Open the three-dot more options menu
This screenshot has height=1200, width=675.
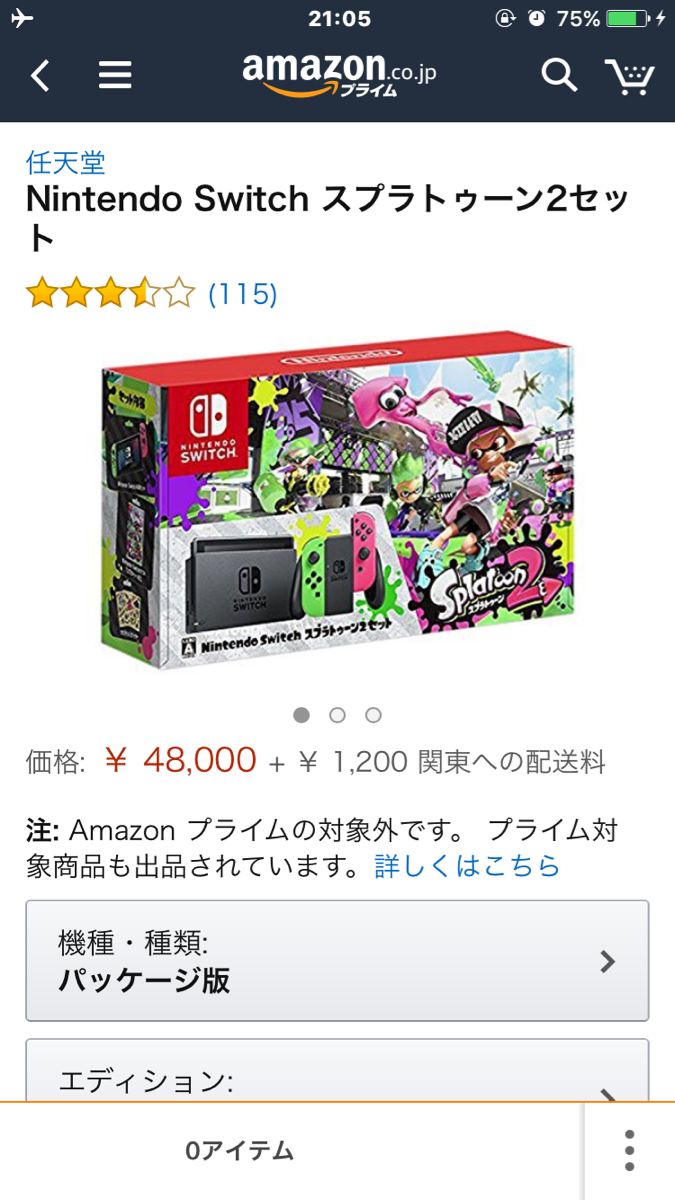coord(629,1151)
